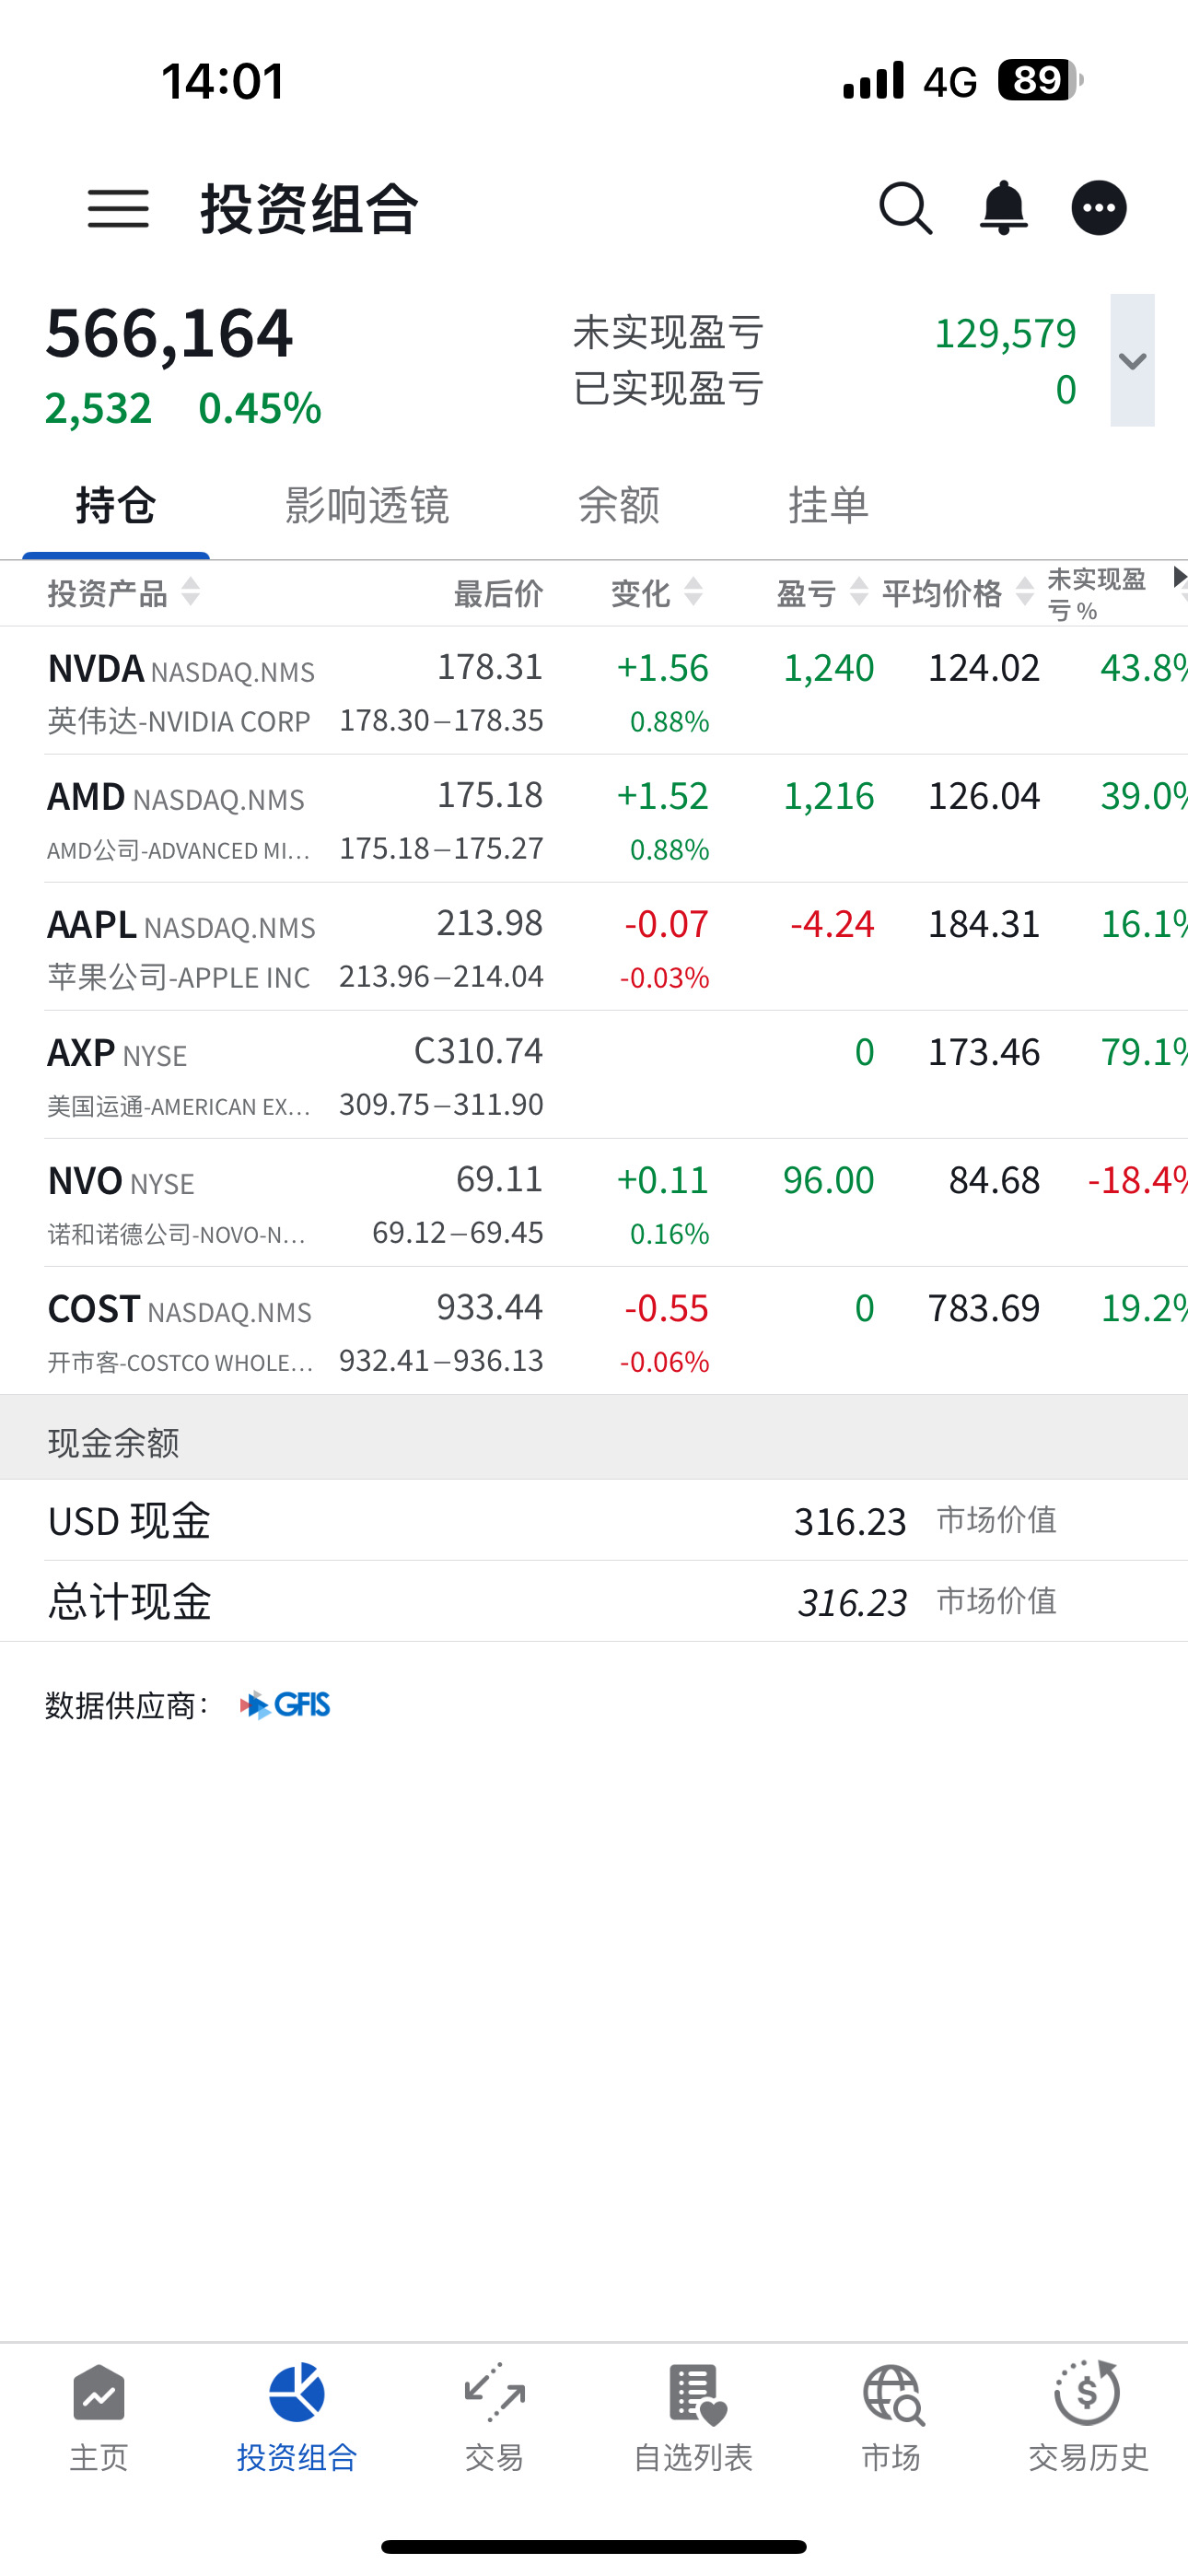Open the AXP position row
1188x2576 pixels.
pos(594,1075)
